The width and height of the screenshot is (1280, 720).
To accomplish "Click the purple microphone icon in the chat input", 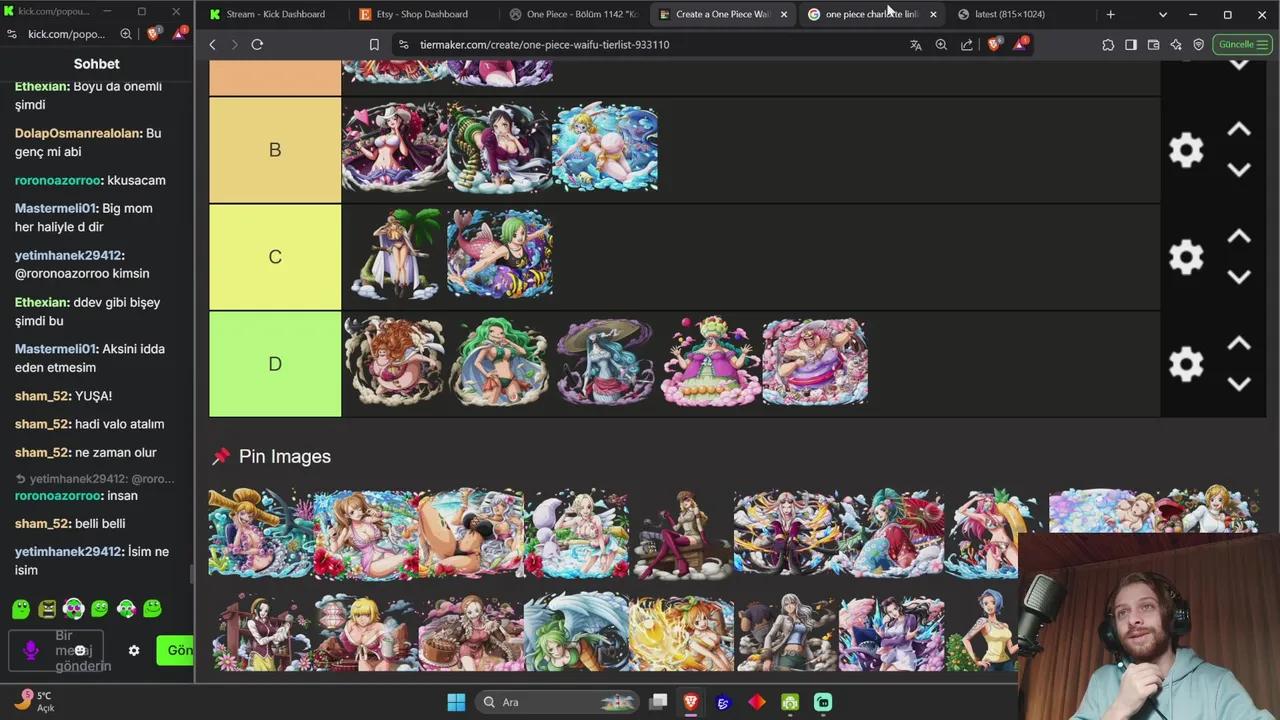I will (x=30, y=650).
